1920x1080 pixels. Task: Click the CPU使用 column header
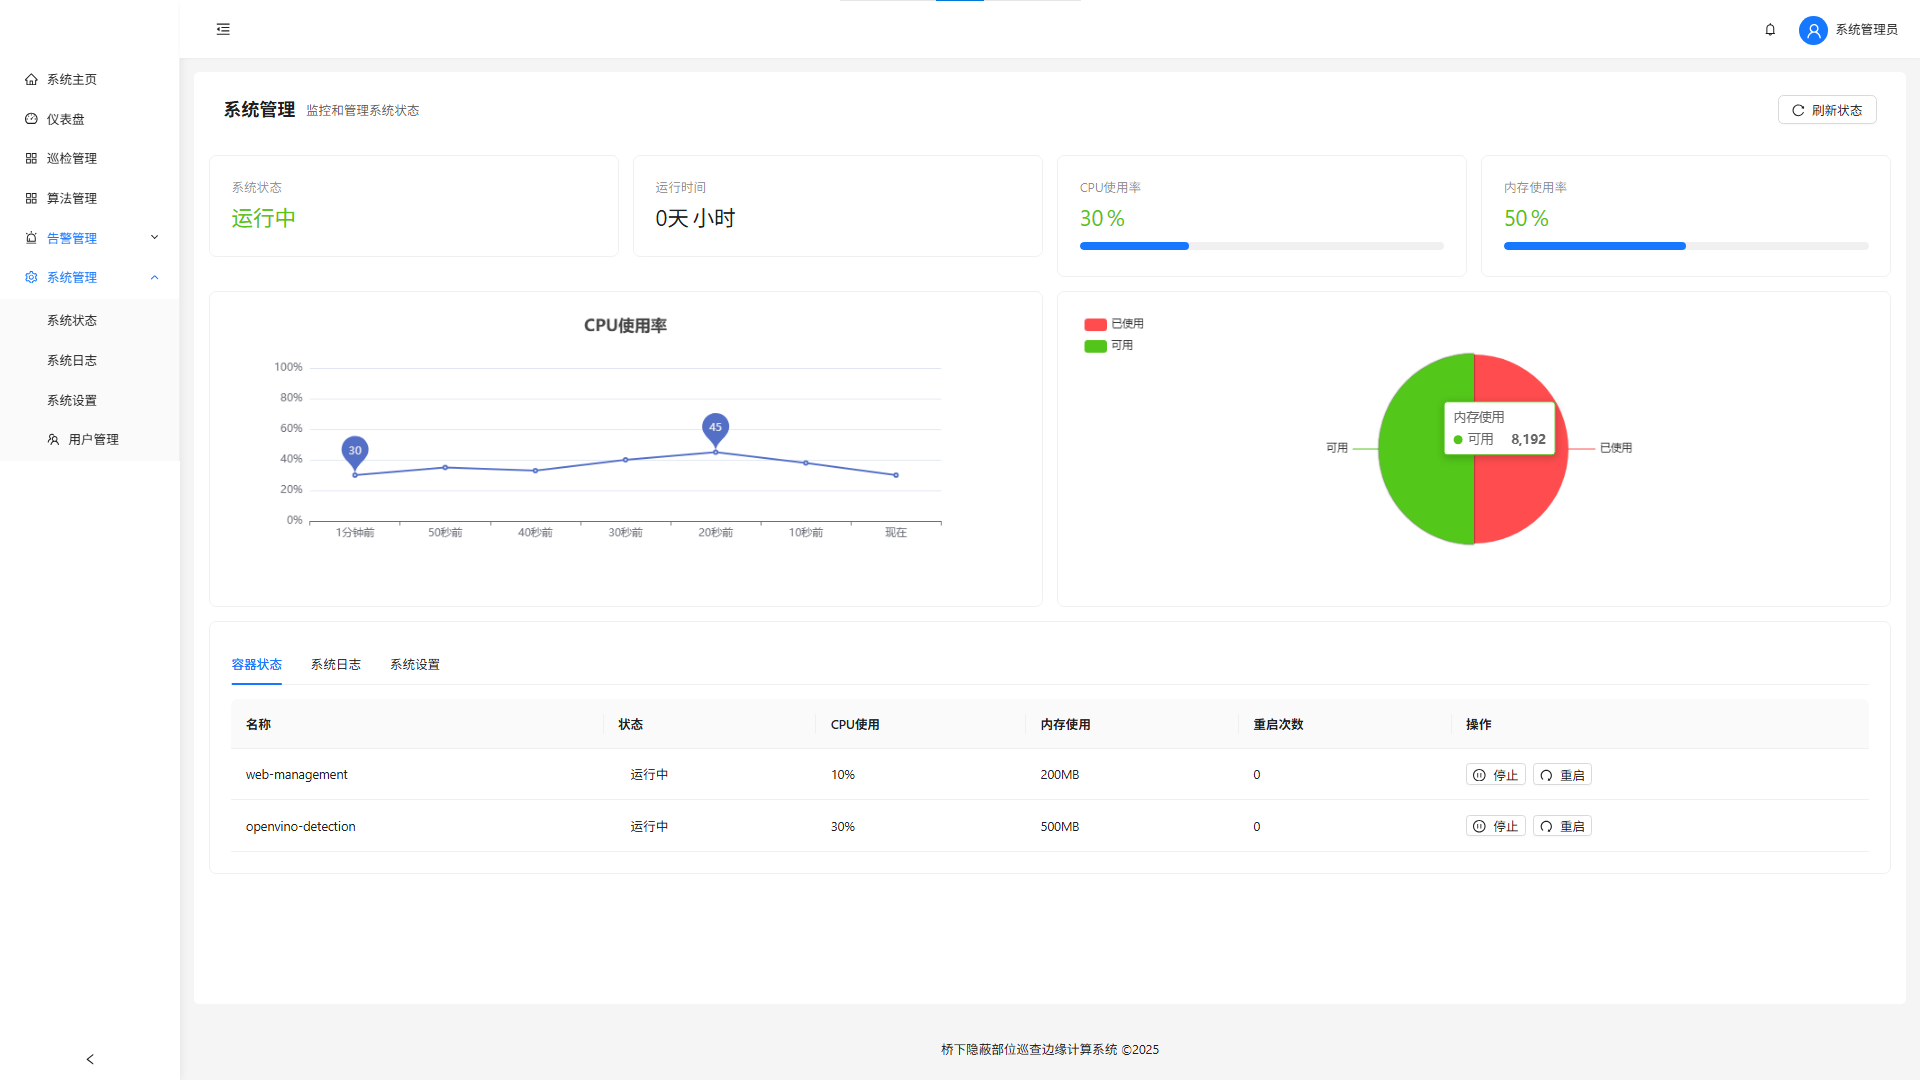click(855, 724)
